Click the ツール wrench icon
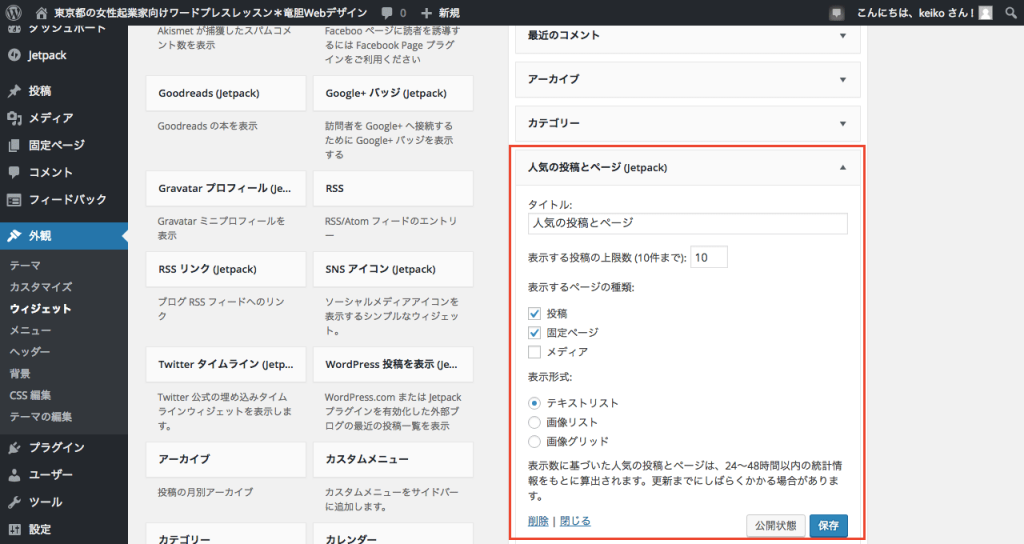This screenshot has width=1024, height=544. click(x=14, y=502)
